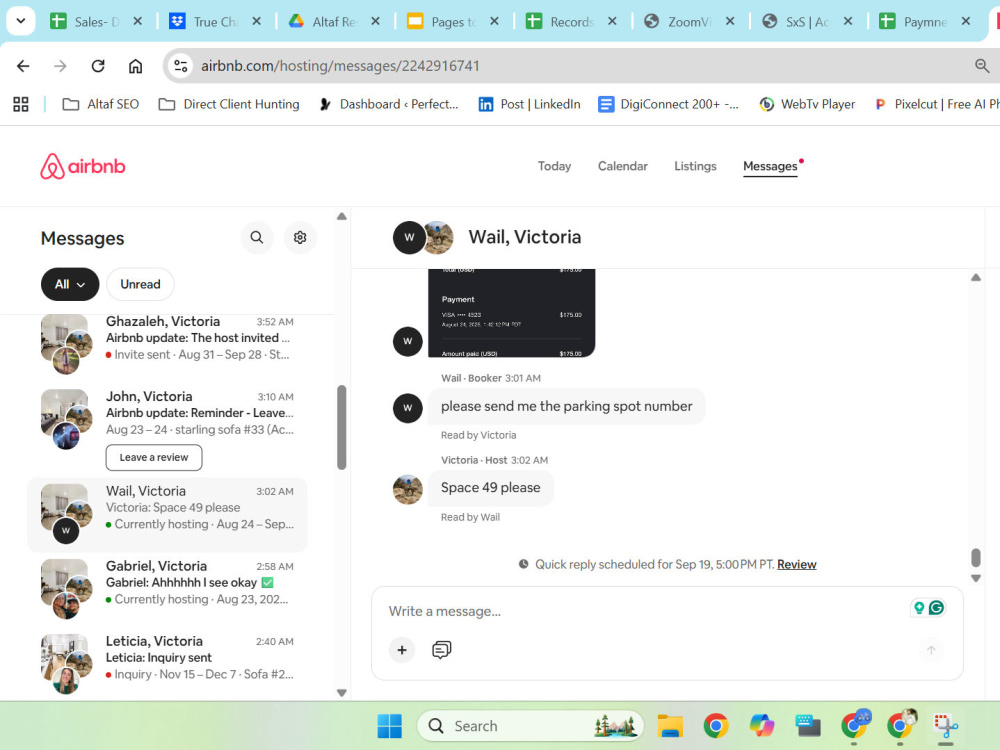The width and height of the screenshot is (1000, 750).
Task: Reload the page
Action: [x=98, y=66]
